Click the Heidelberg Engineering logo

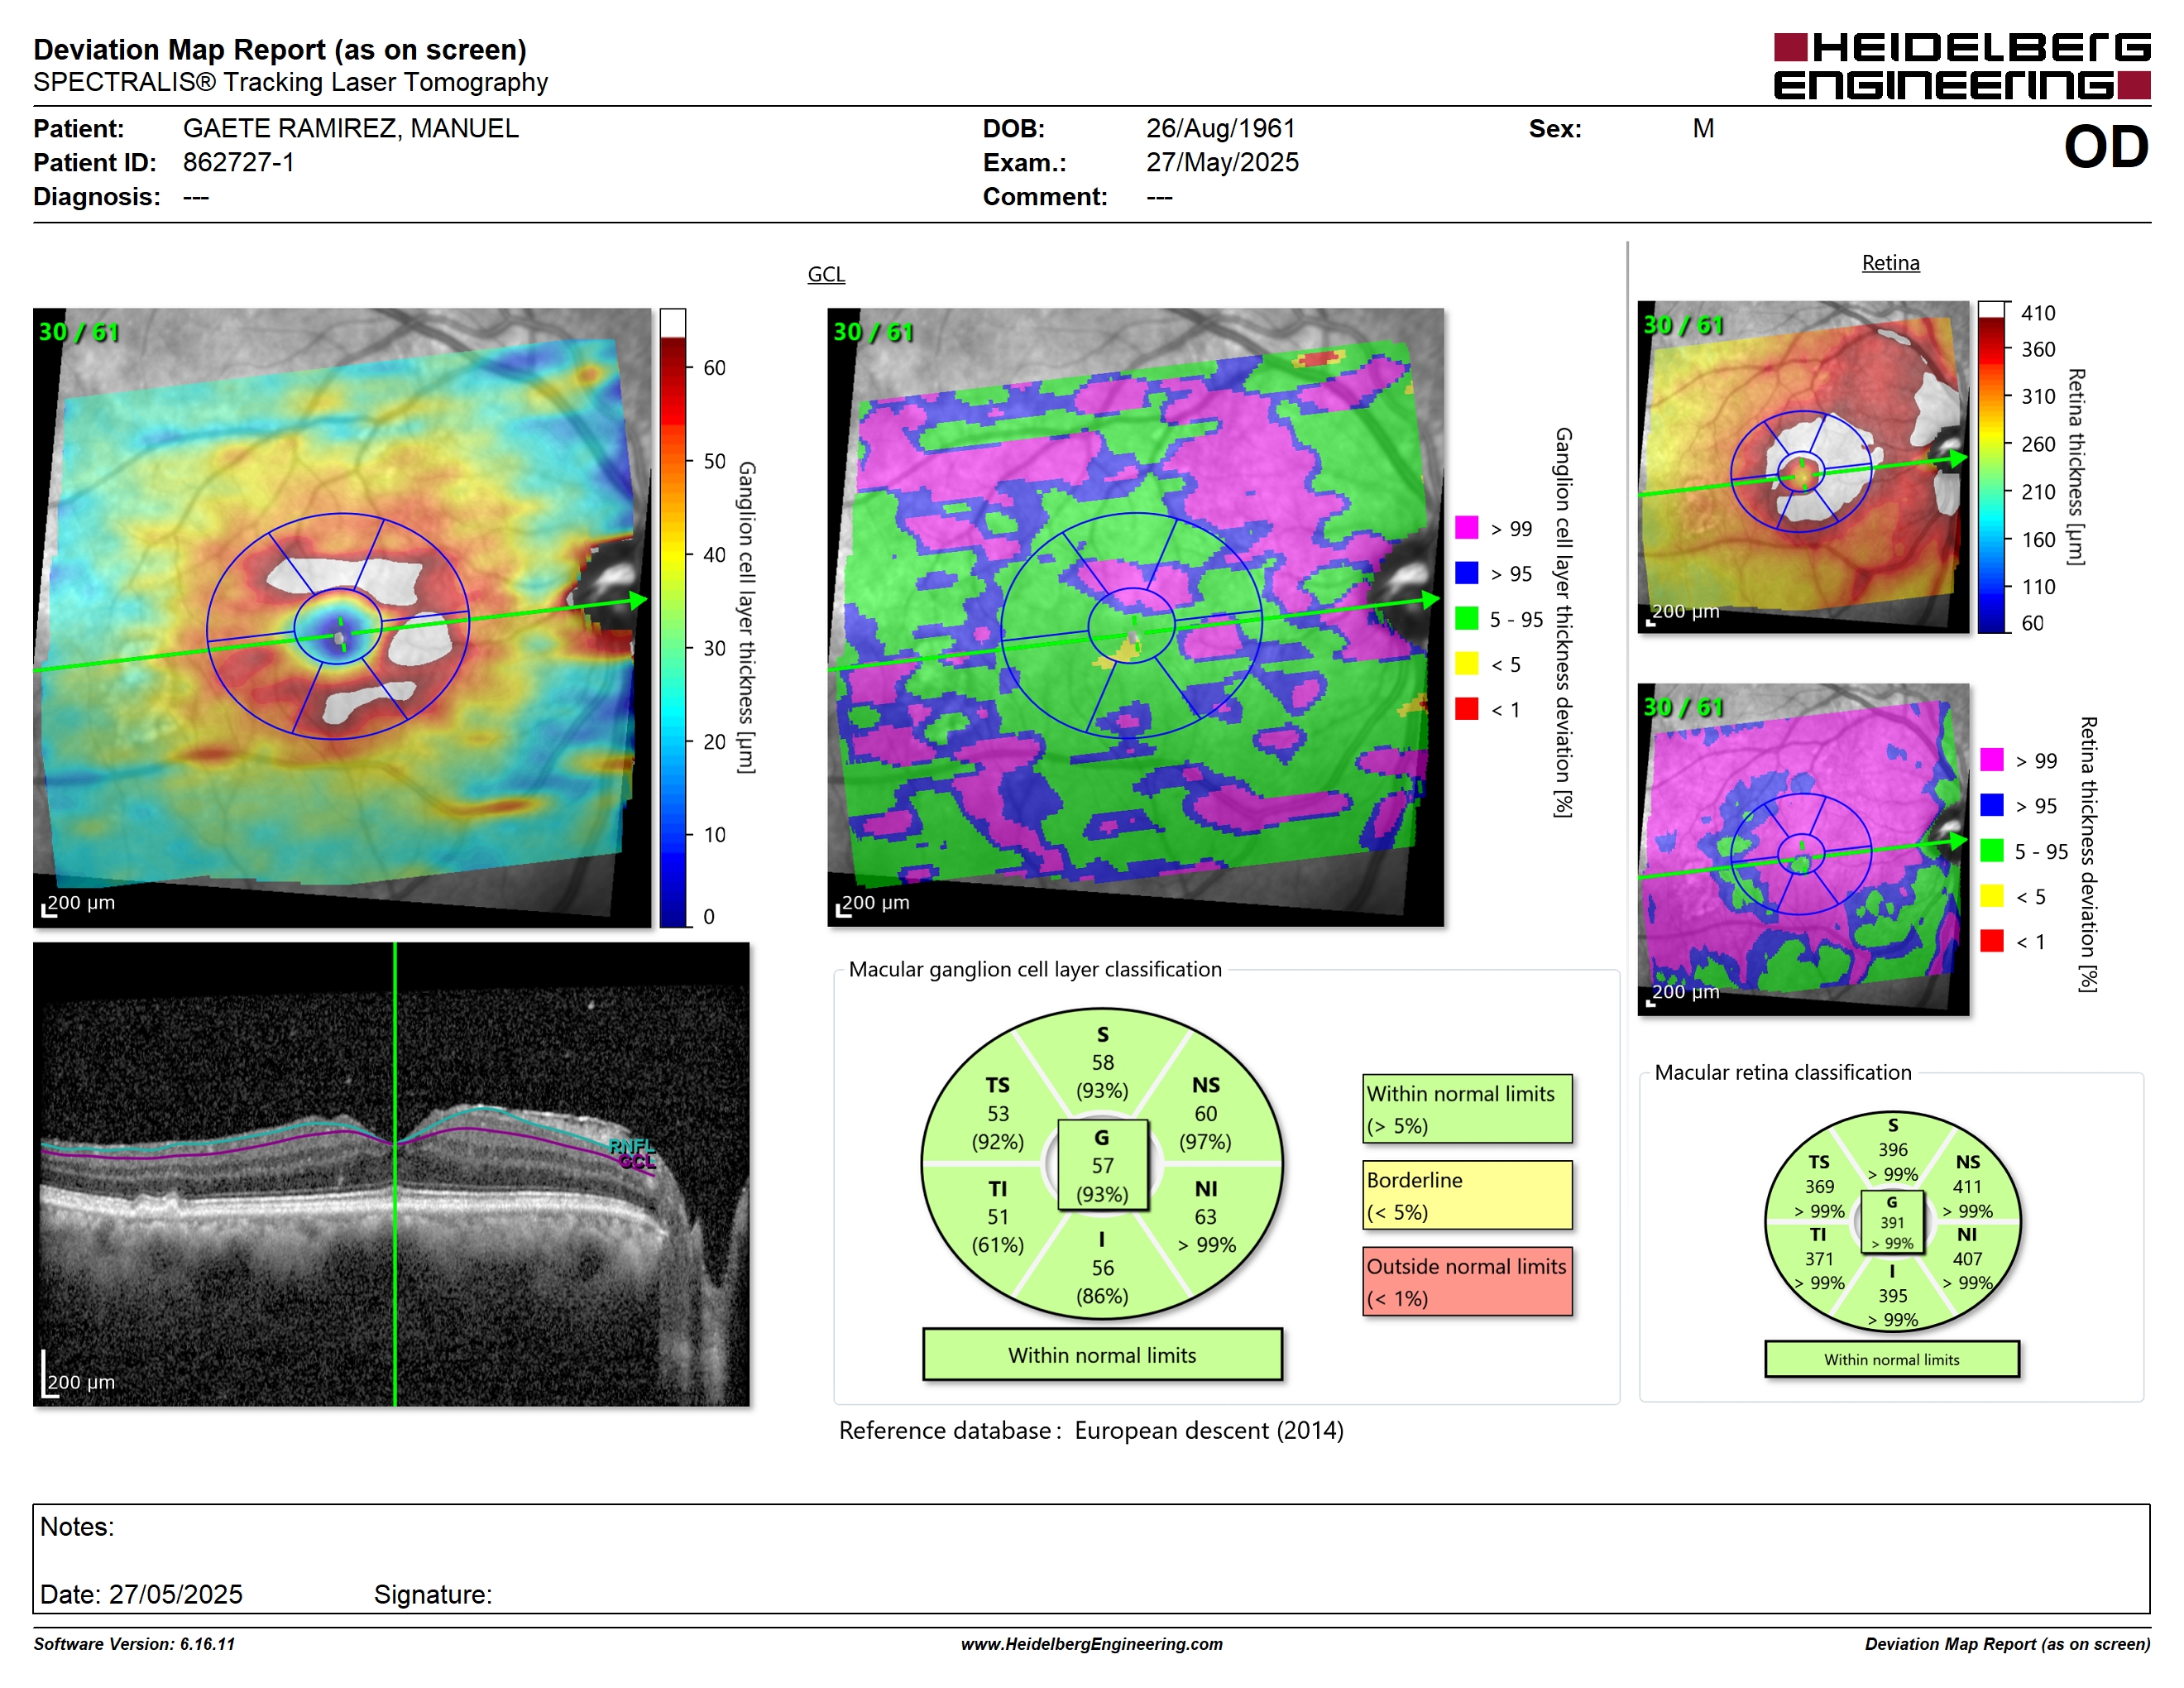click(x=1961, y=66)
